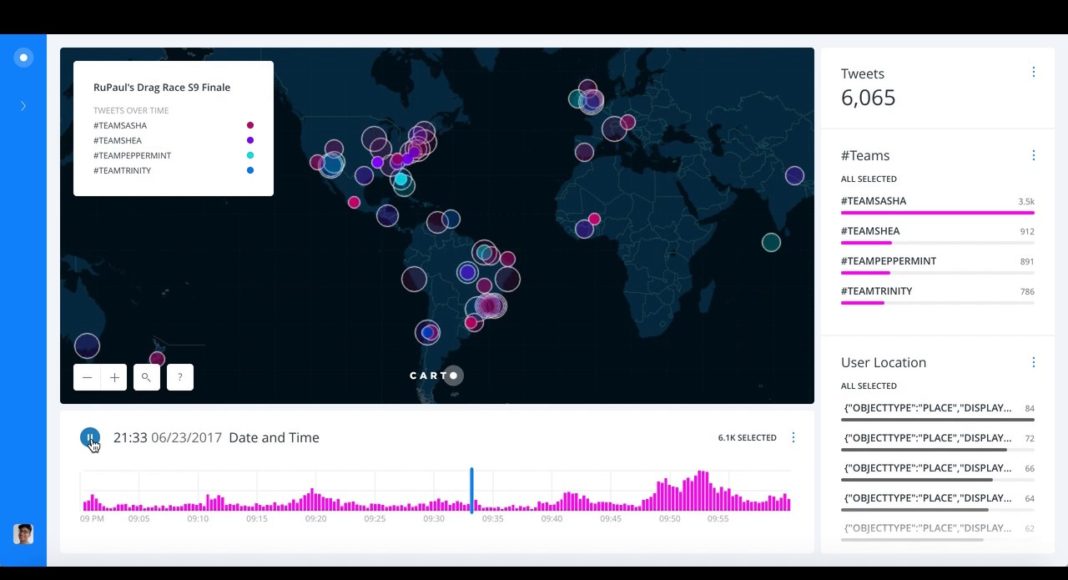Click the "09:05" time axis label
Image resolution: width=1068 pixels, height=580 pixels.
pos(139,519)
